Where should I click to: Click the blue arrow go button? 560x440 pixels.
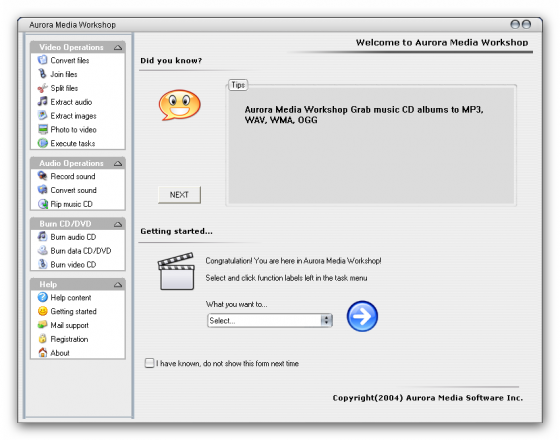(x=362, y=316)
